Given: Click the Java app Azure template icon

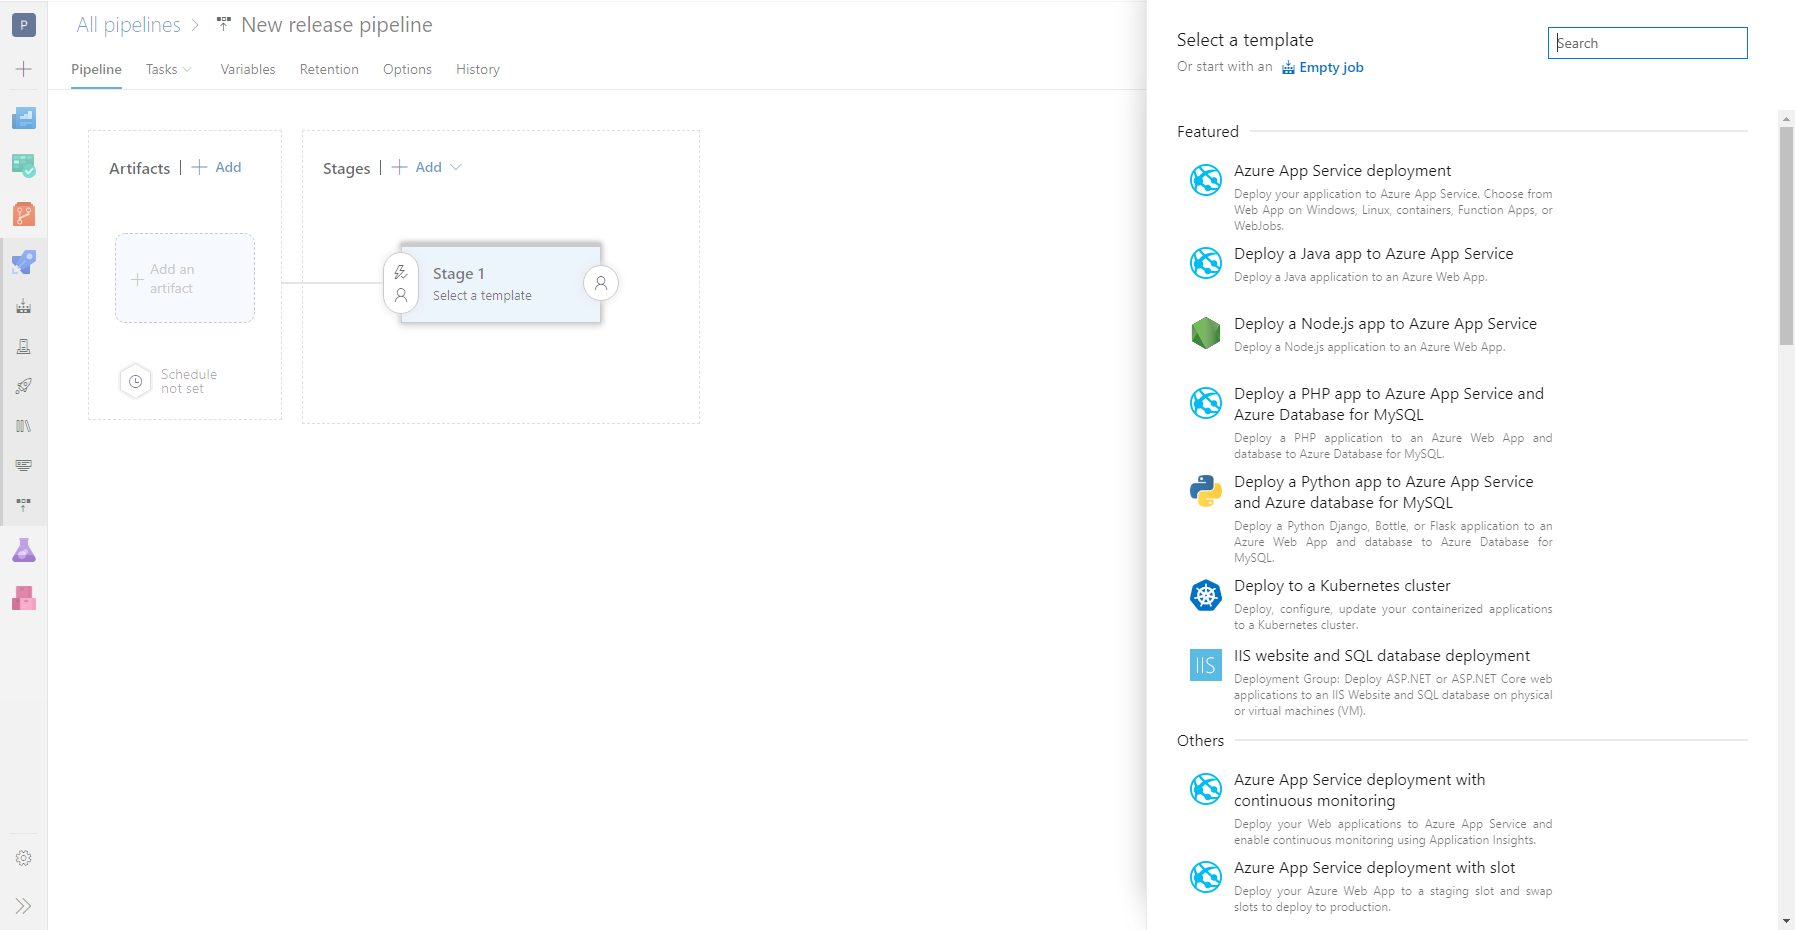Looking at the screenshot, I should click(x=1206, y=263).
